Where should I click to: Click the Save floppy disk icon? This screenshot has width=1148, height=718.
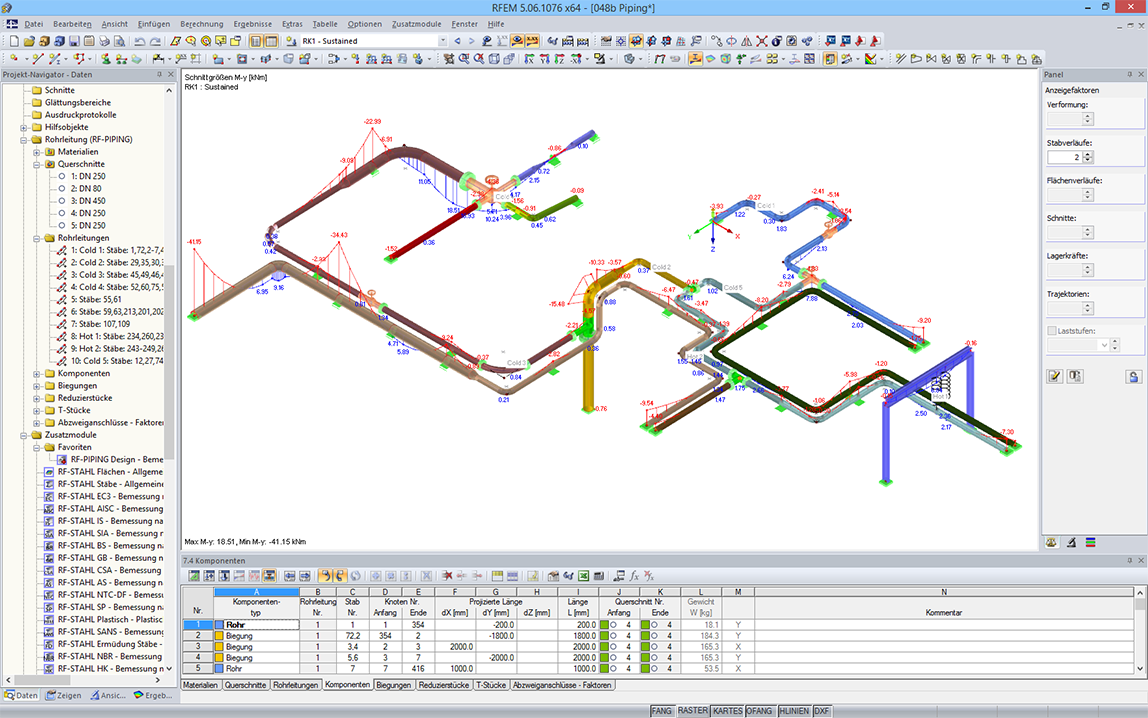coord(74,41)
